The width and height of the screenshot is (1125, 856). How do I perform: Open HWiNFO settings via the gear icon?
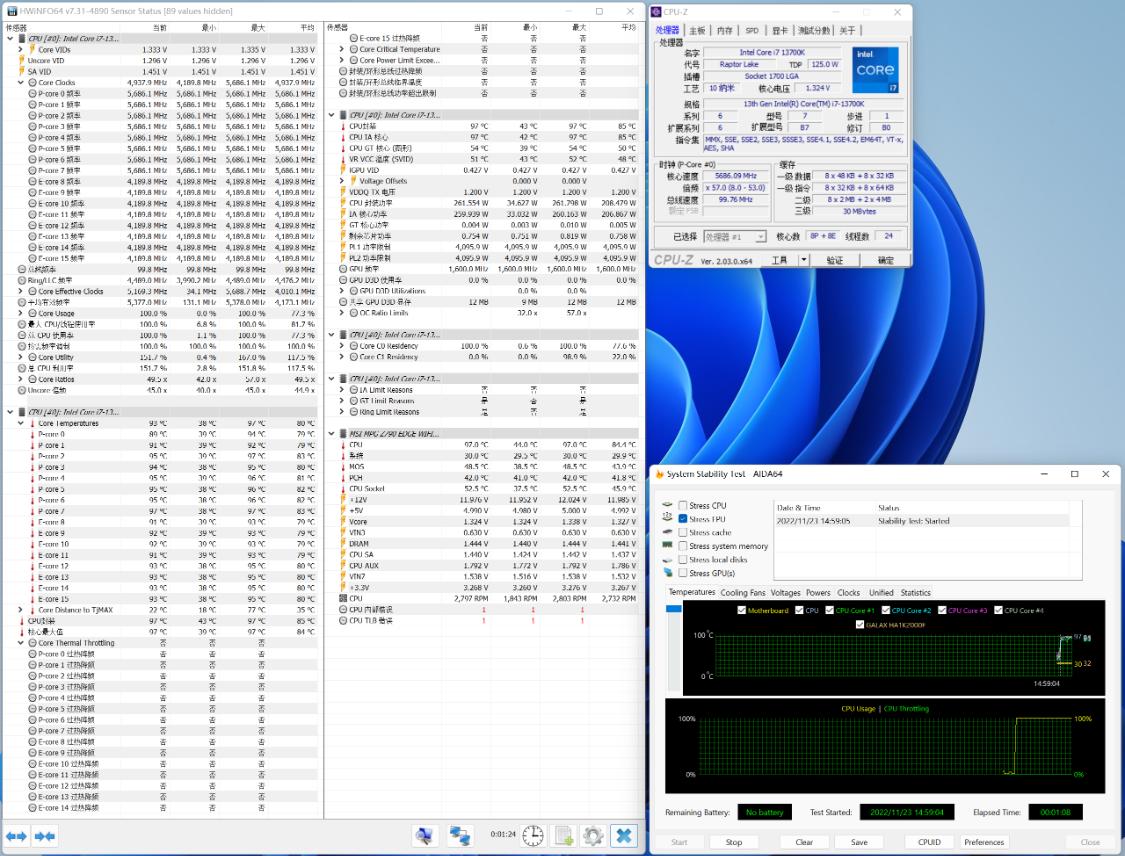594,836
